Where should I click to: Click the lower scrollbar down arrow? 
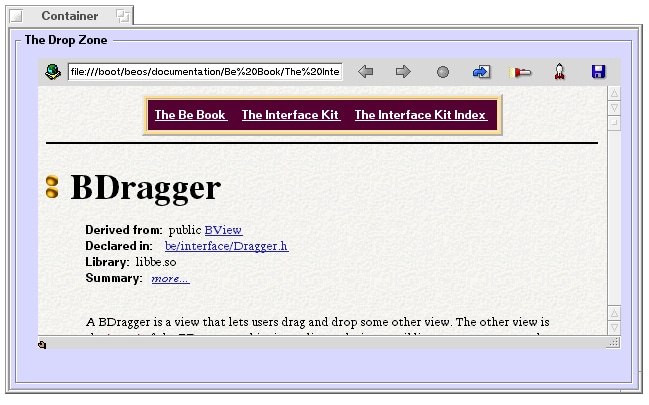pos(614,328)
